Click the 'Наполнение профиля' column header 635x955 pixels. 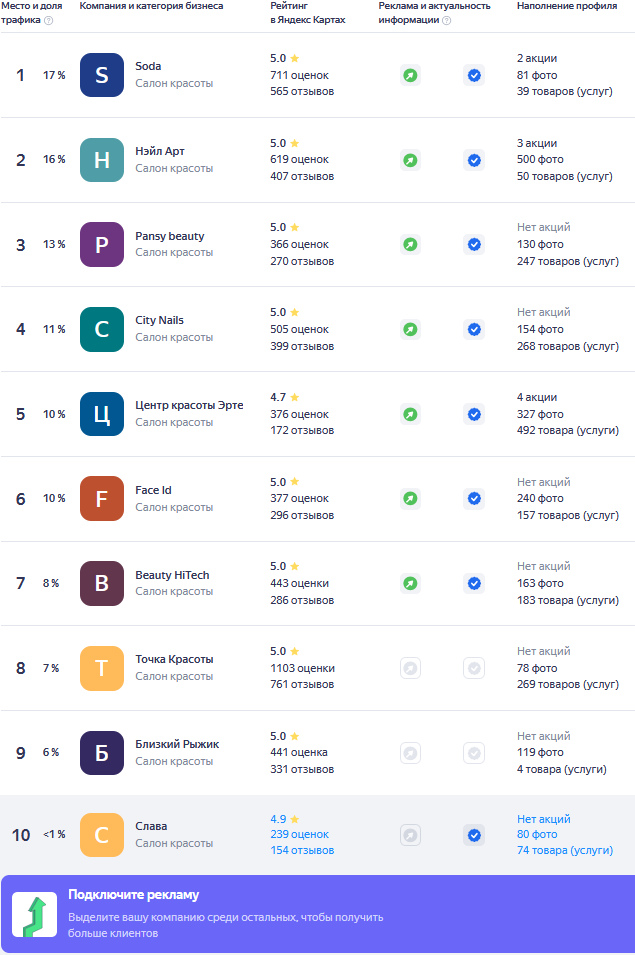[x=566, y=6]
